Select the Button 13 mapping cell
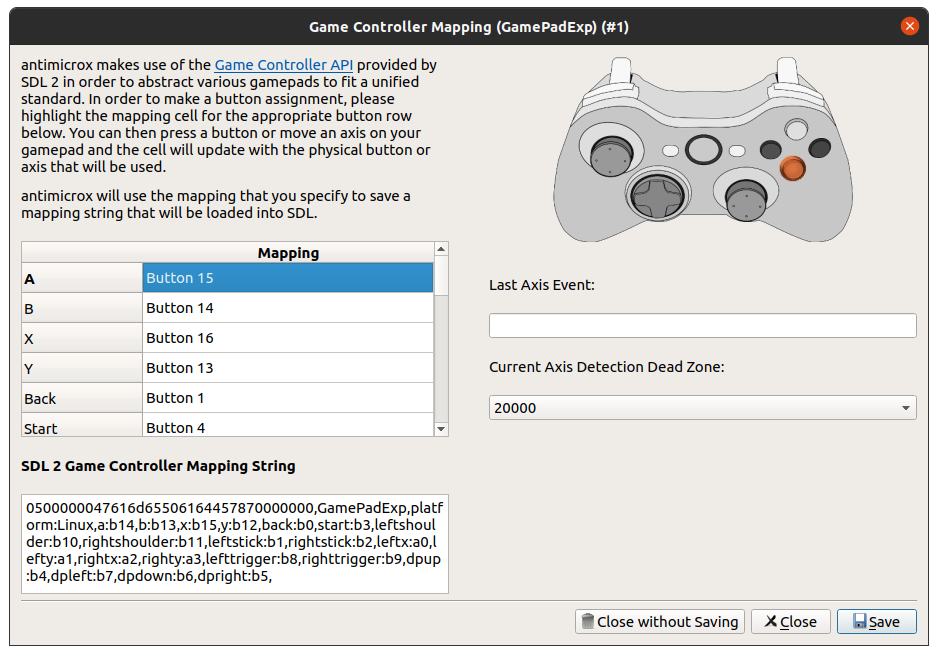Image resolution: width=938 pixels, height=655 pixels. (x=288, y=368)
